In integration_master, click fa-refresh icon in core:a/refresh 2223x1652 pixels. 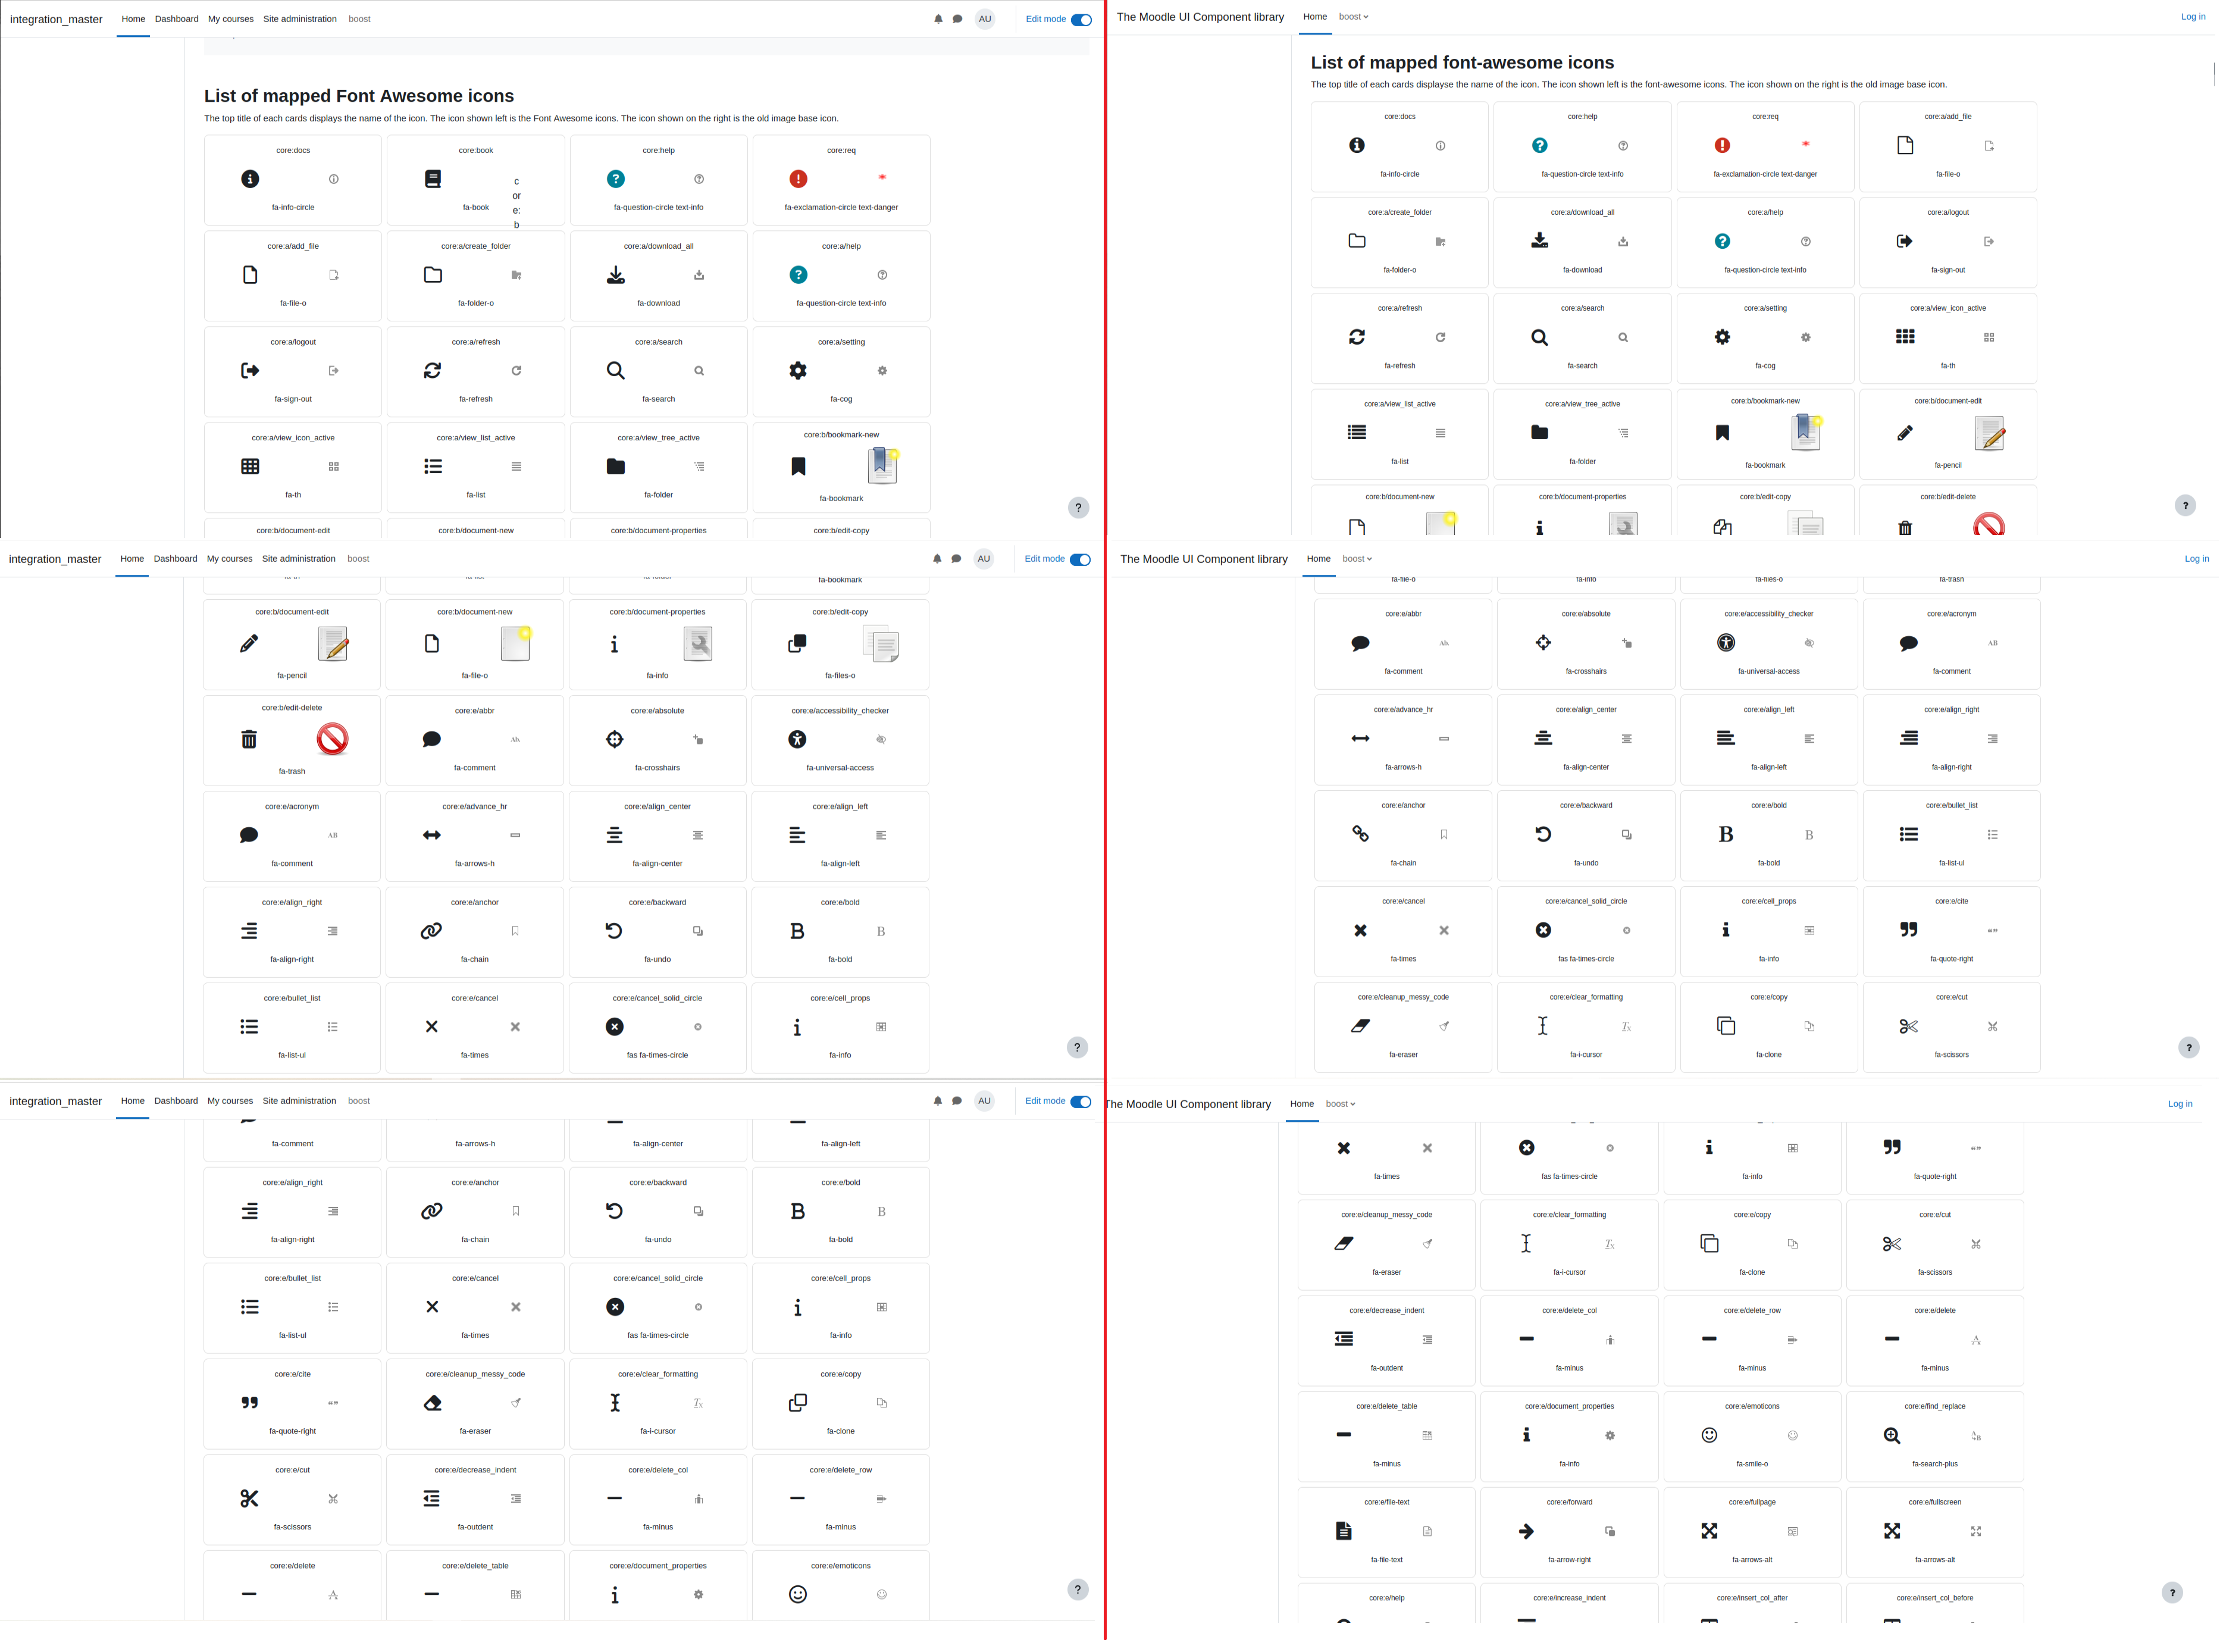click(x=433, y=371)
